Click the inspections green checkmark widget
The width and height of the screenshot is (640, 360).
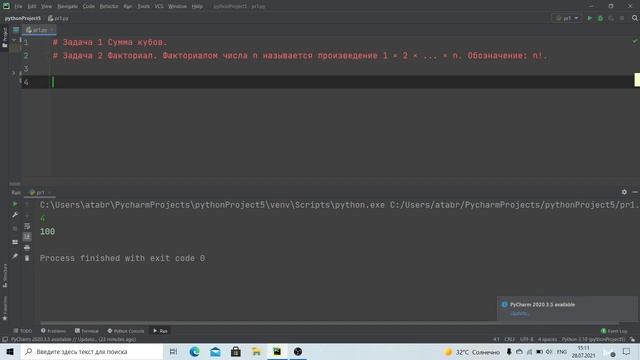pos(635,41)
